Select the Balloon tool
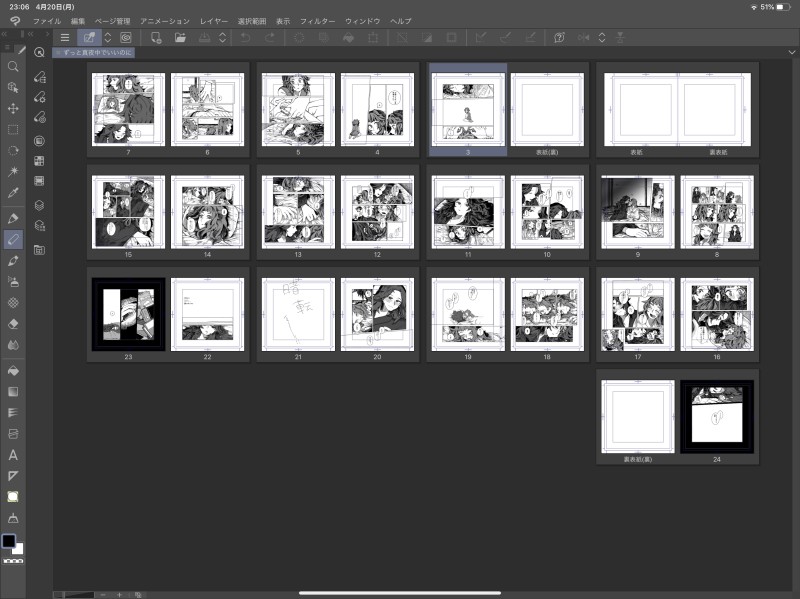This screenshot has height=599, width=800. (13, 497)
